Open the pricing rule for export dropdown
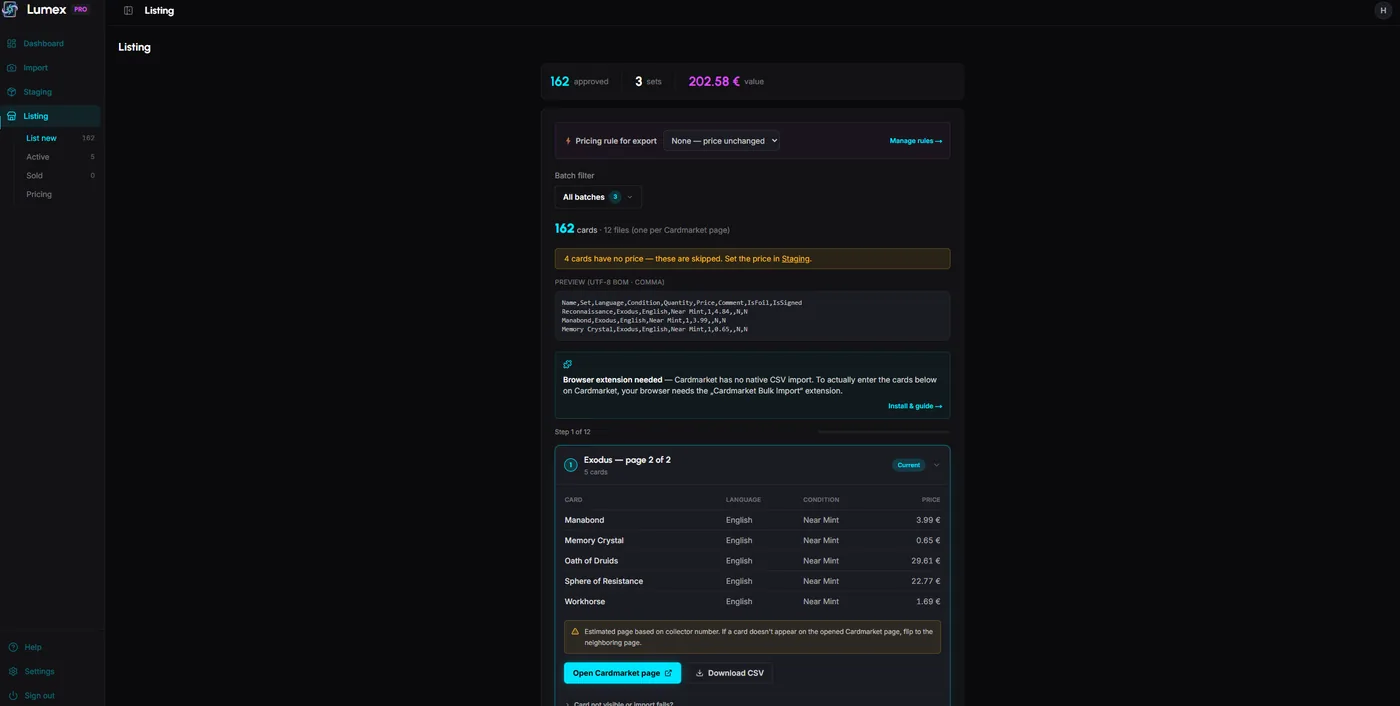Viewport: 1400px width, 706px height. pyautogui.click(x=721, y=141)
